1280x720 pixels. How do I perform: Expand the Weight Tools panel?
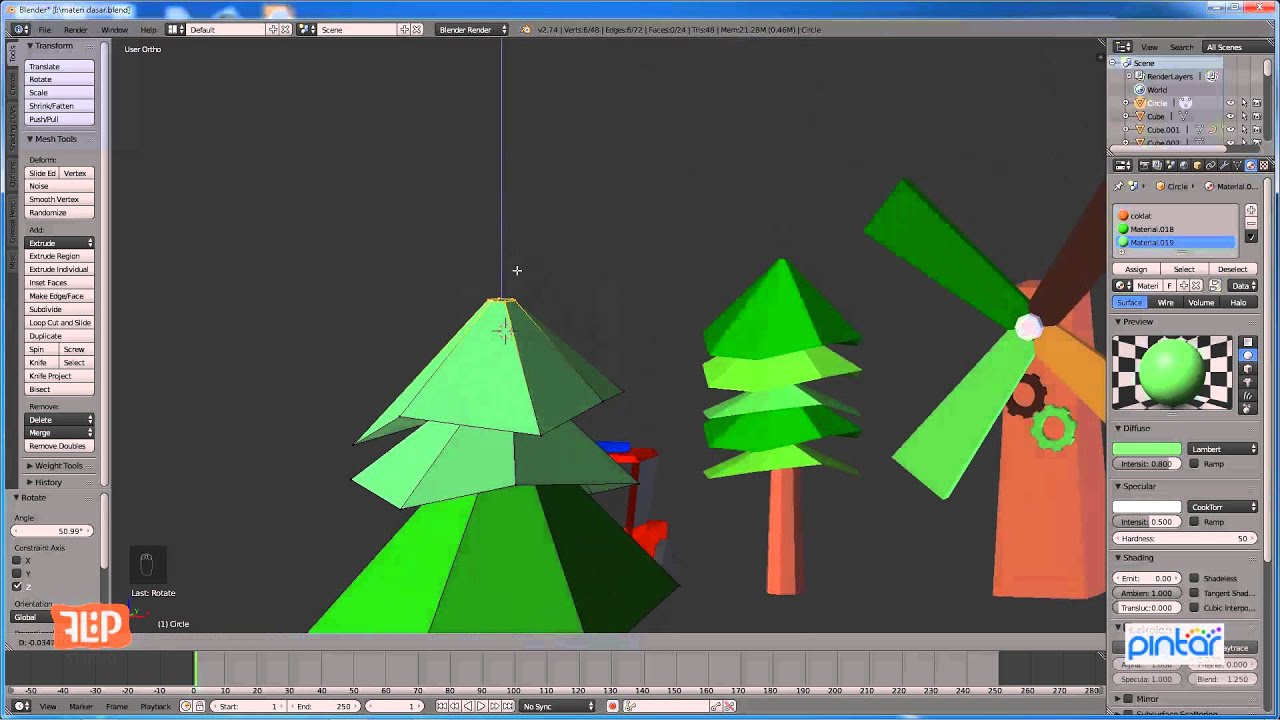[59, 466]
